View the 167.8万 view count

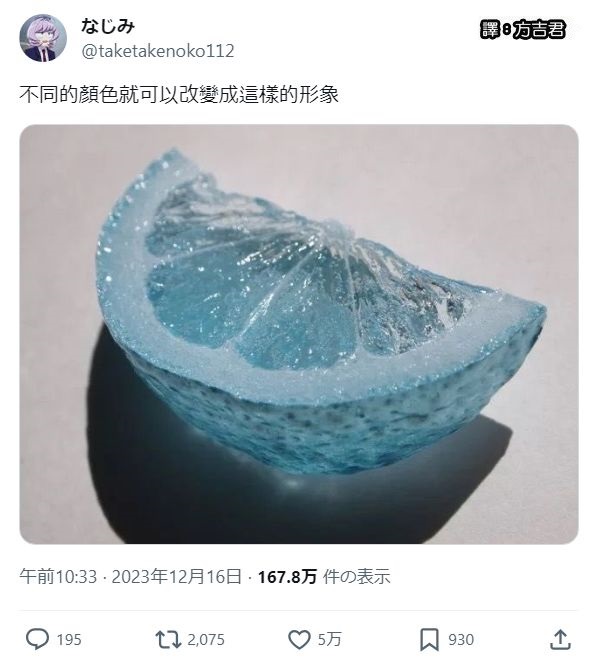click(288, 577)
